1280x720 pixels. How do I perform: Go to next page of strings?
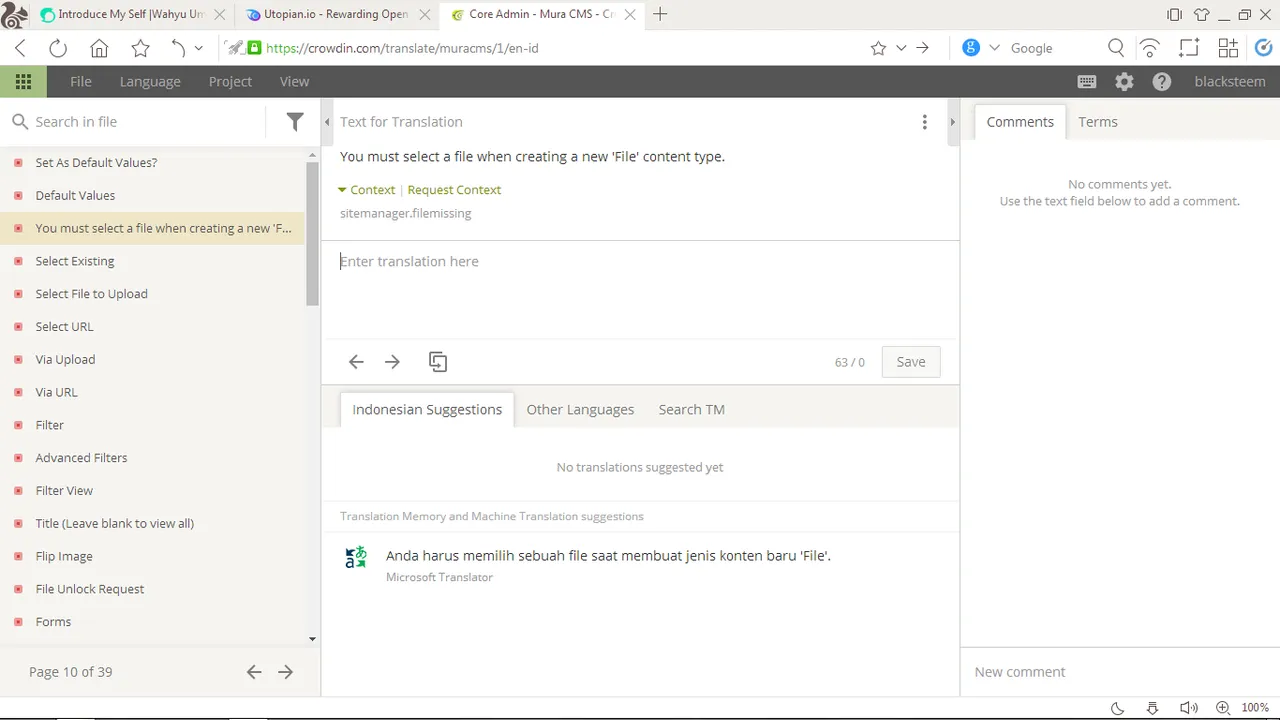(x=286, y=672)
